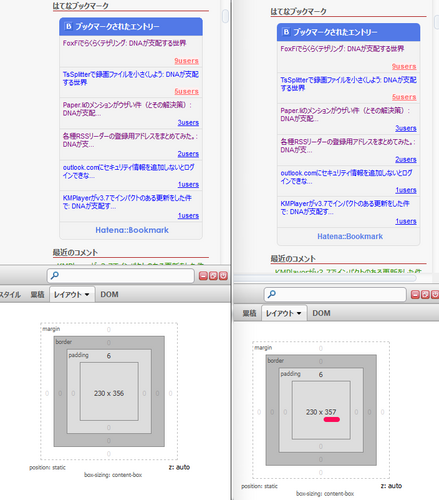This screenshot has width=439, height=500.
Task: Click the 230 x 356 content size in left layout
Action: [109, 393]
